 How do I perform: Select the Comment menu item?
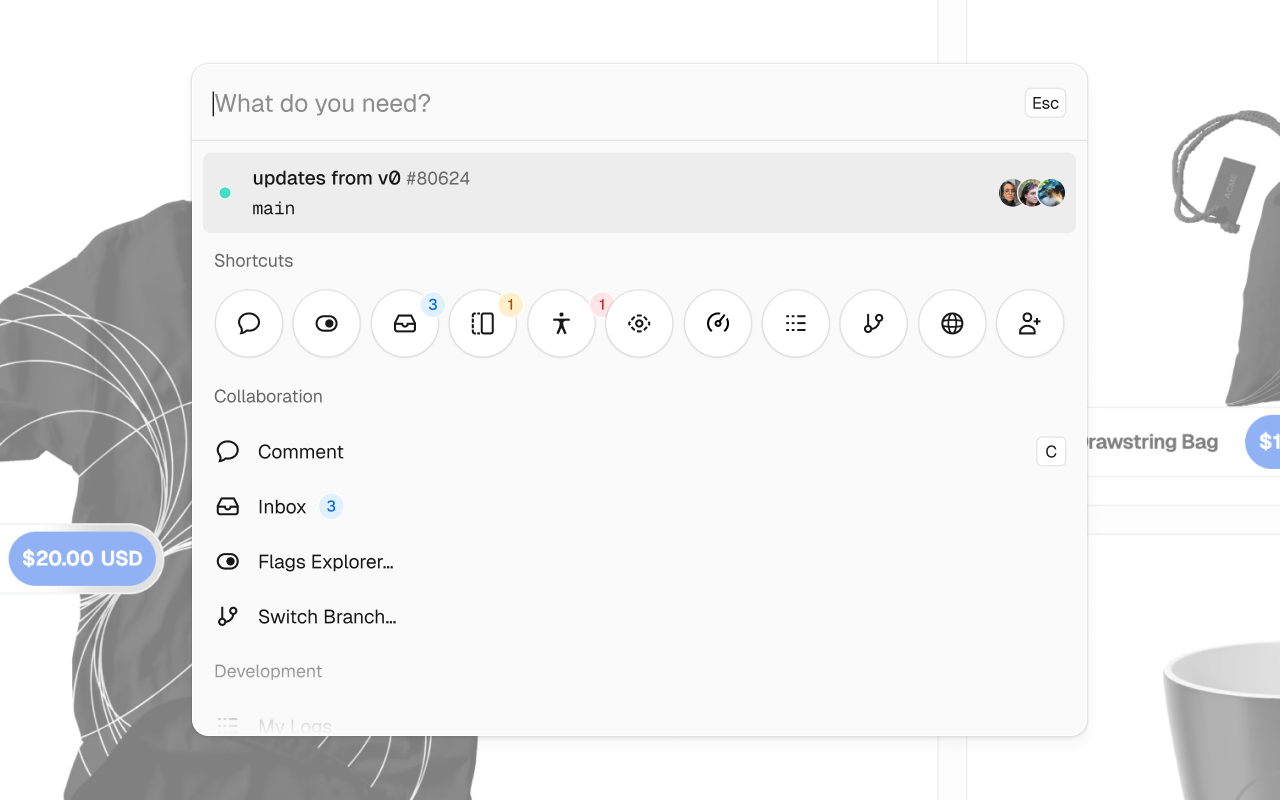[x=640, y=452]
